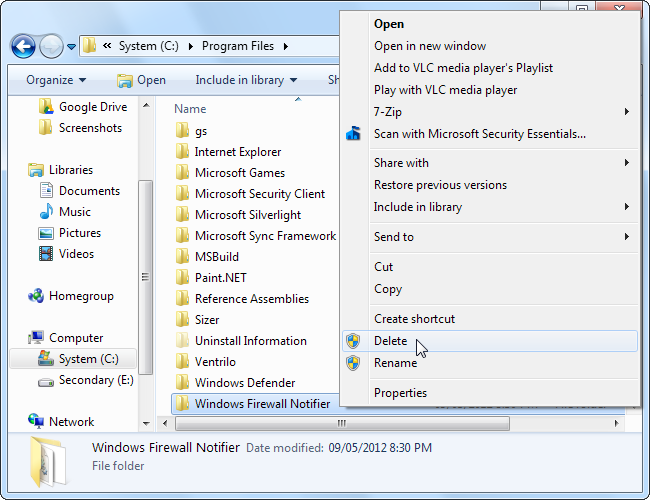Click horizontal scrollbar right arrow
This screenshot has height=500, width=650.
point(616,423)
